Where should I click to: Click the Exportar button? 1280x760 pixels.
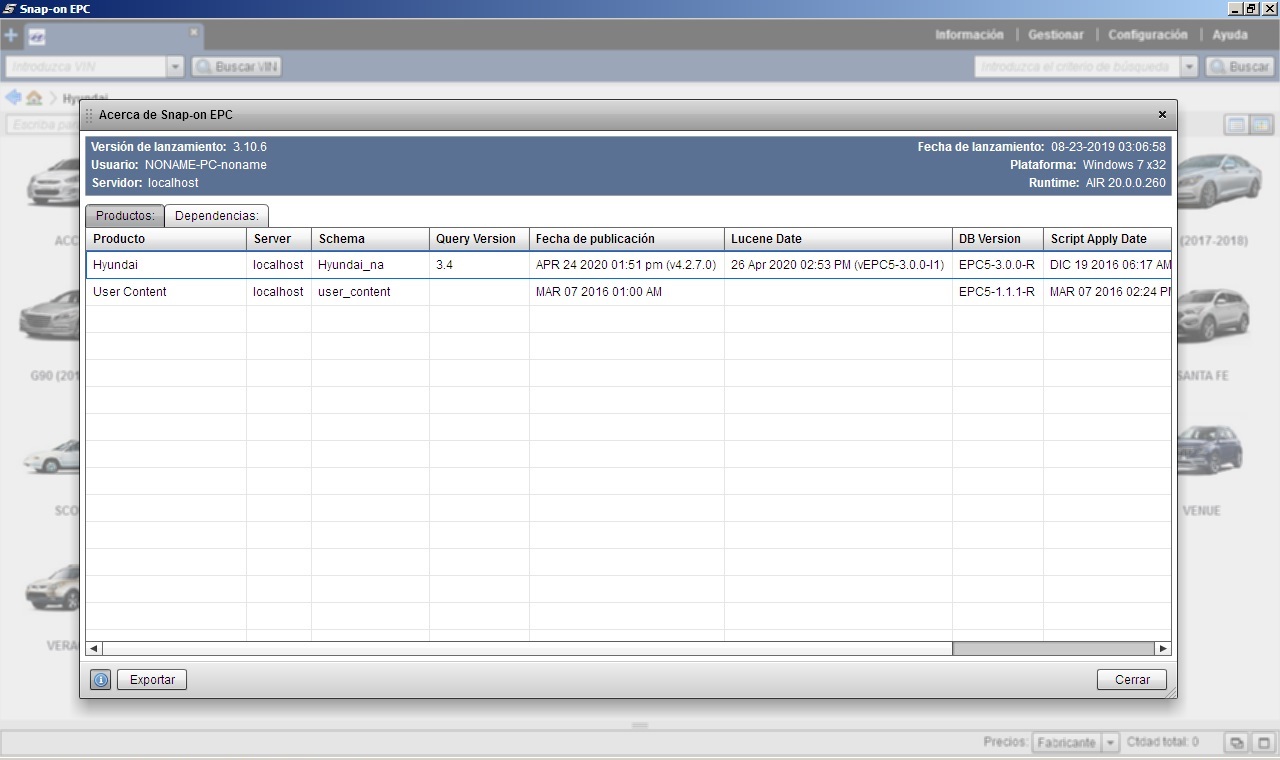[x=152, y=680]
